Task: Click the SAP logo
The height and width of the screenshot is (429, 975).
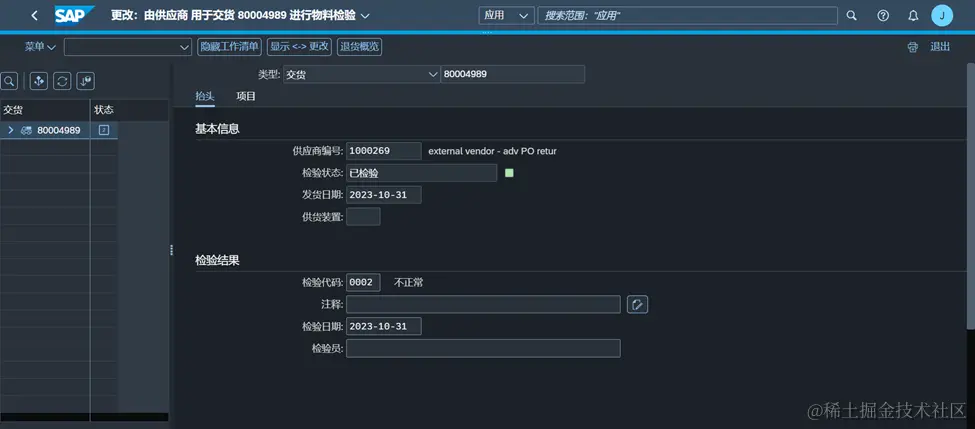Action: click(x=75, y=16)
